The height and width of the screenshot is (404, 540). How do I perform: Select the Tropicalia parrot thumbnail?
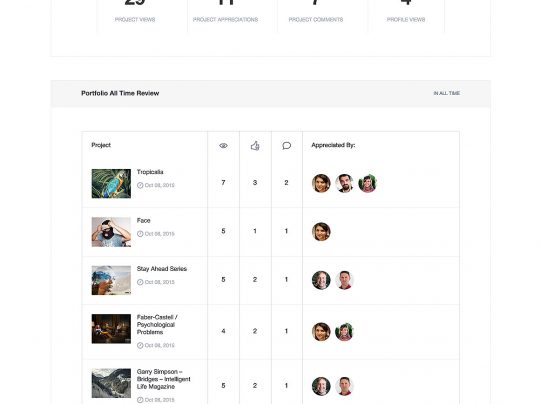coord(111,184)
